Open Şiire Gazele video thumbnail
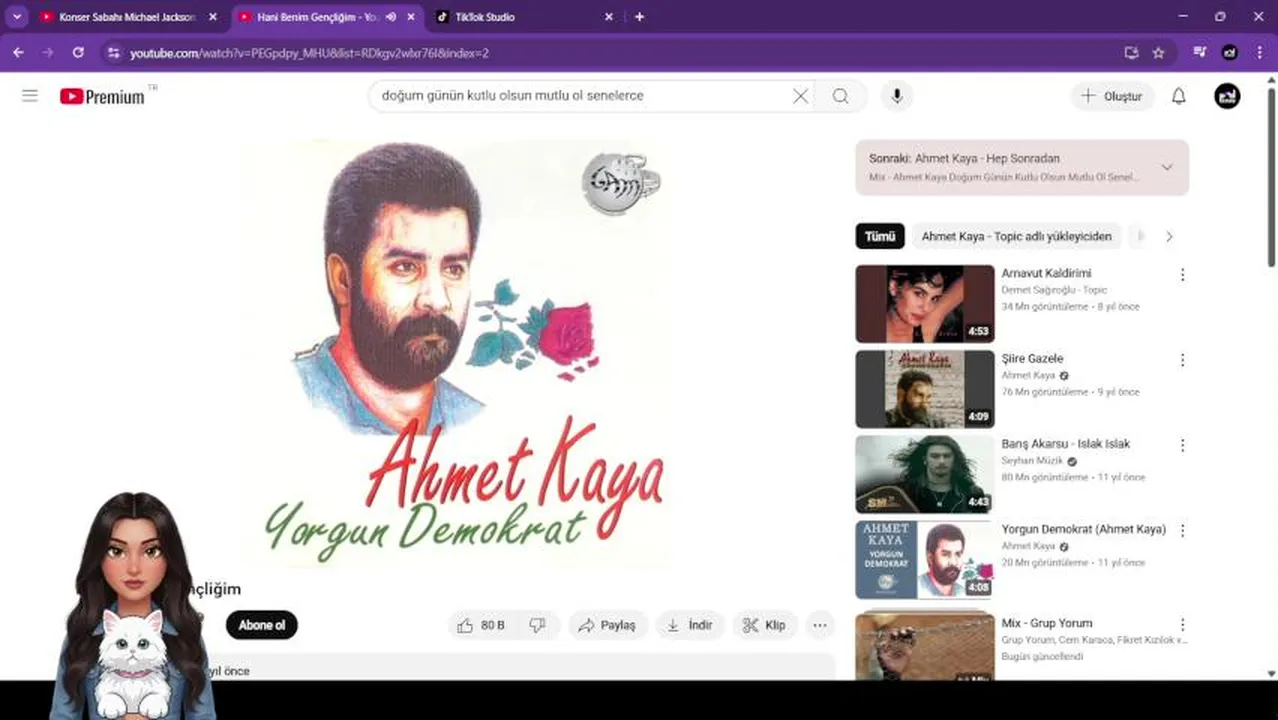Viewport: 1278px width, 720px height. point(925,389)
